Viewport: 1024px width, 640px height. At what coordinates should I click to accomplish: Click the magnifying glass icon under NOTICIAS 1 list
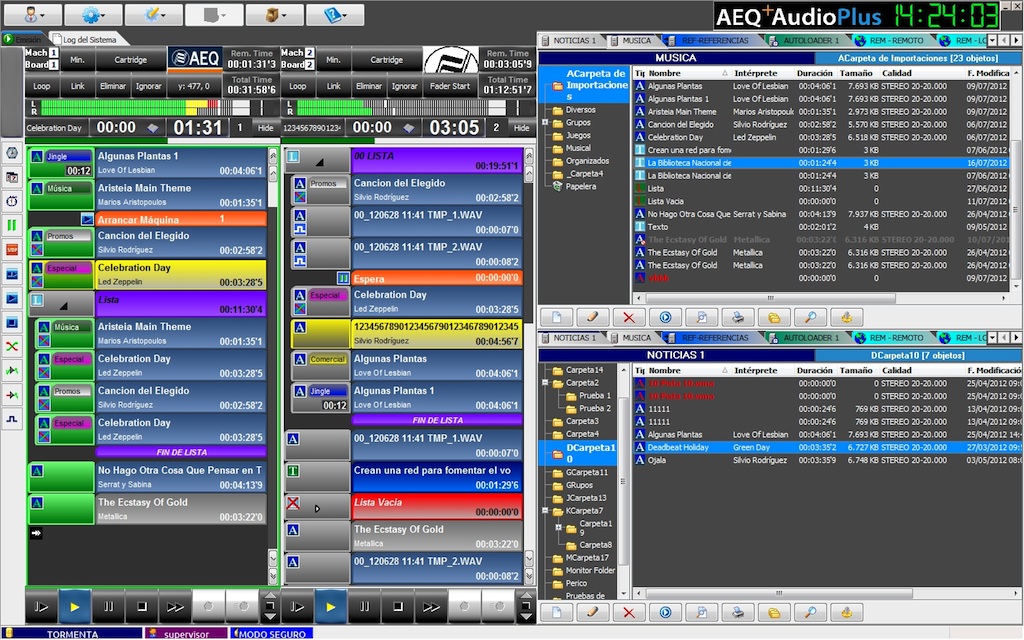810,613
